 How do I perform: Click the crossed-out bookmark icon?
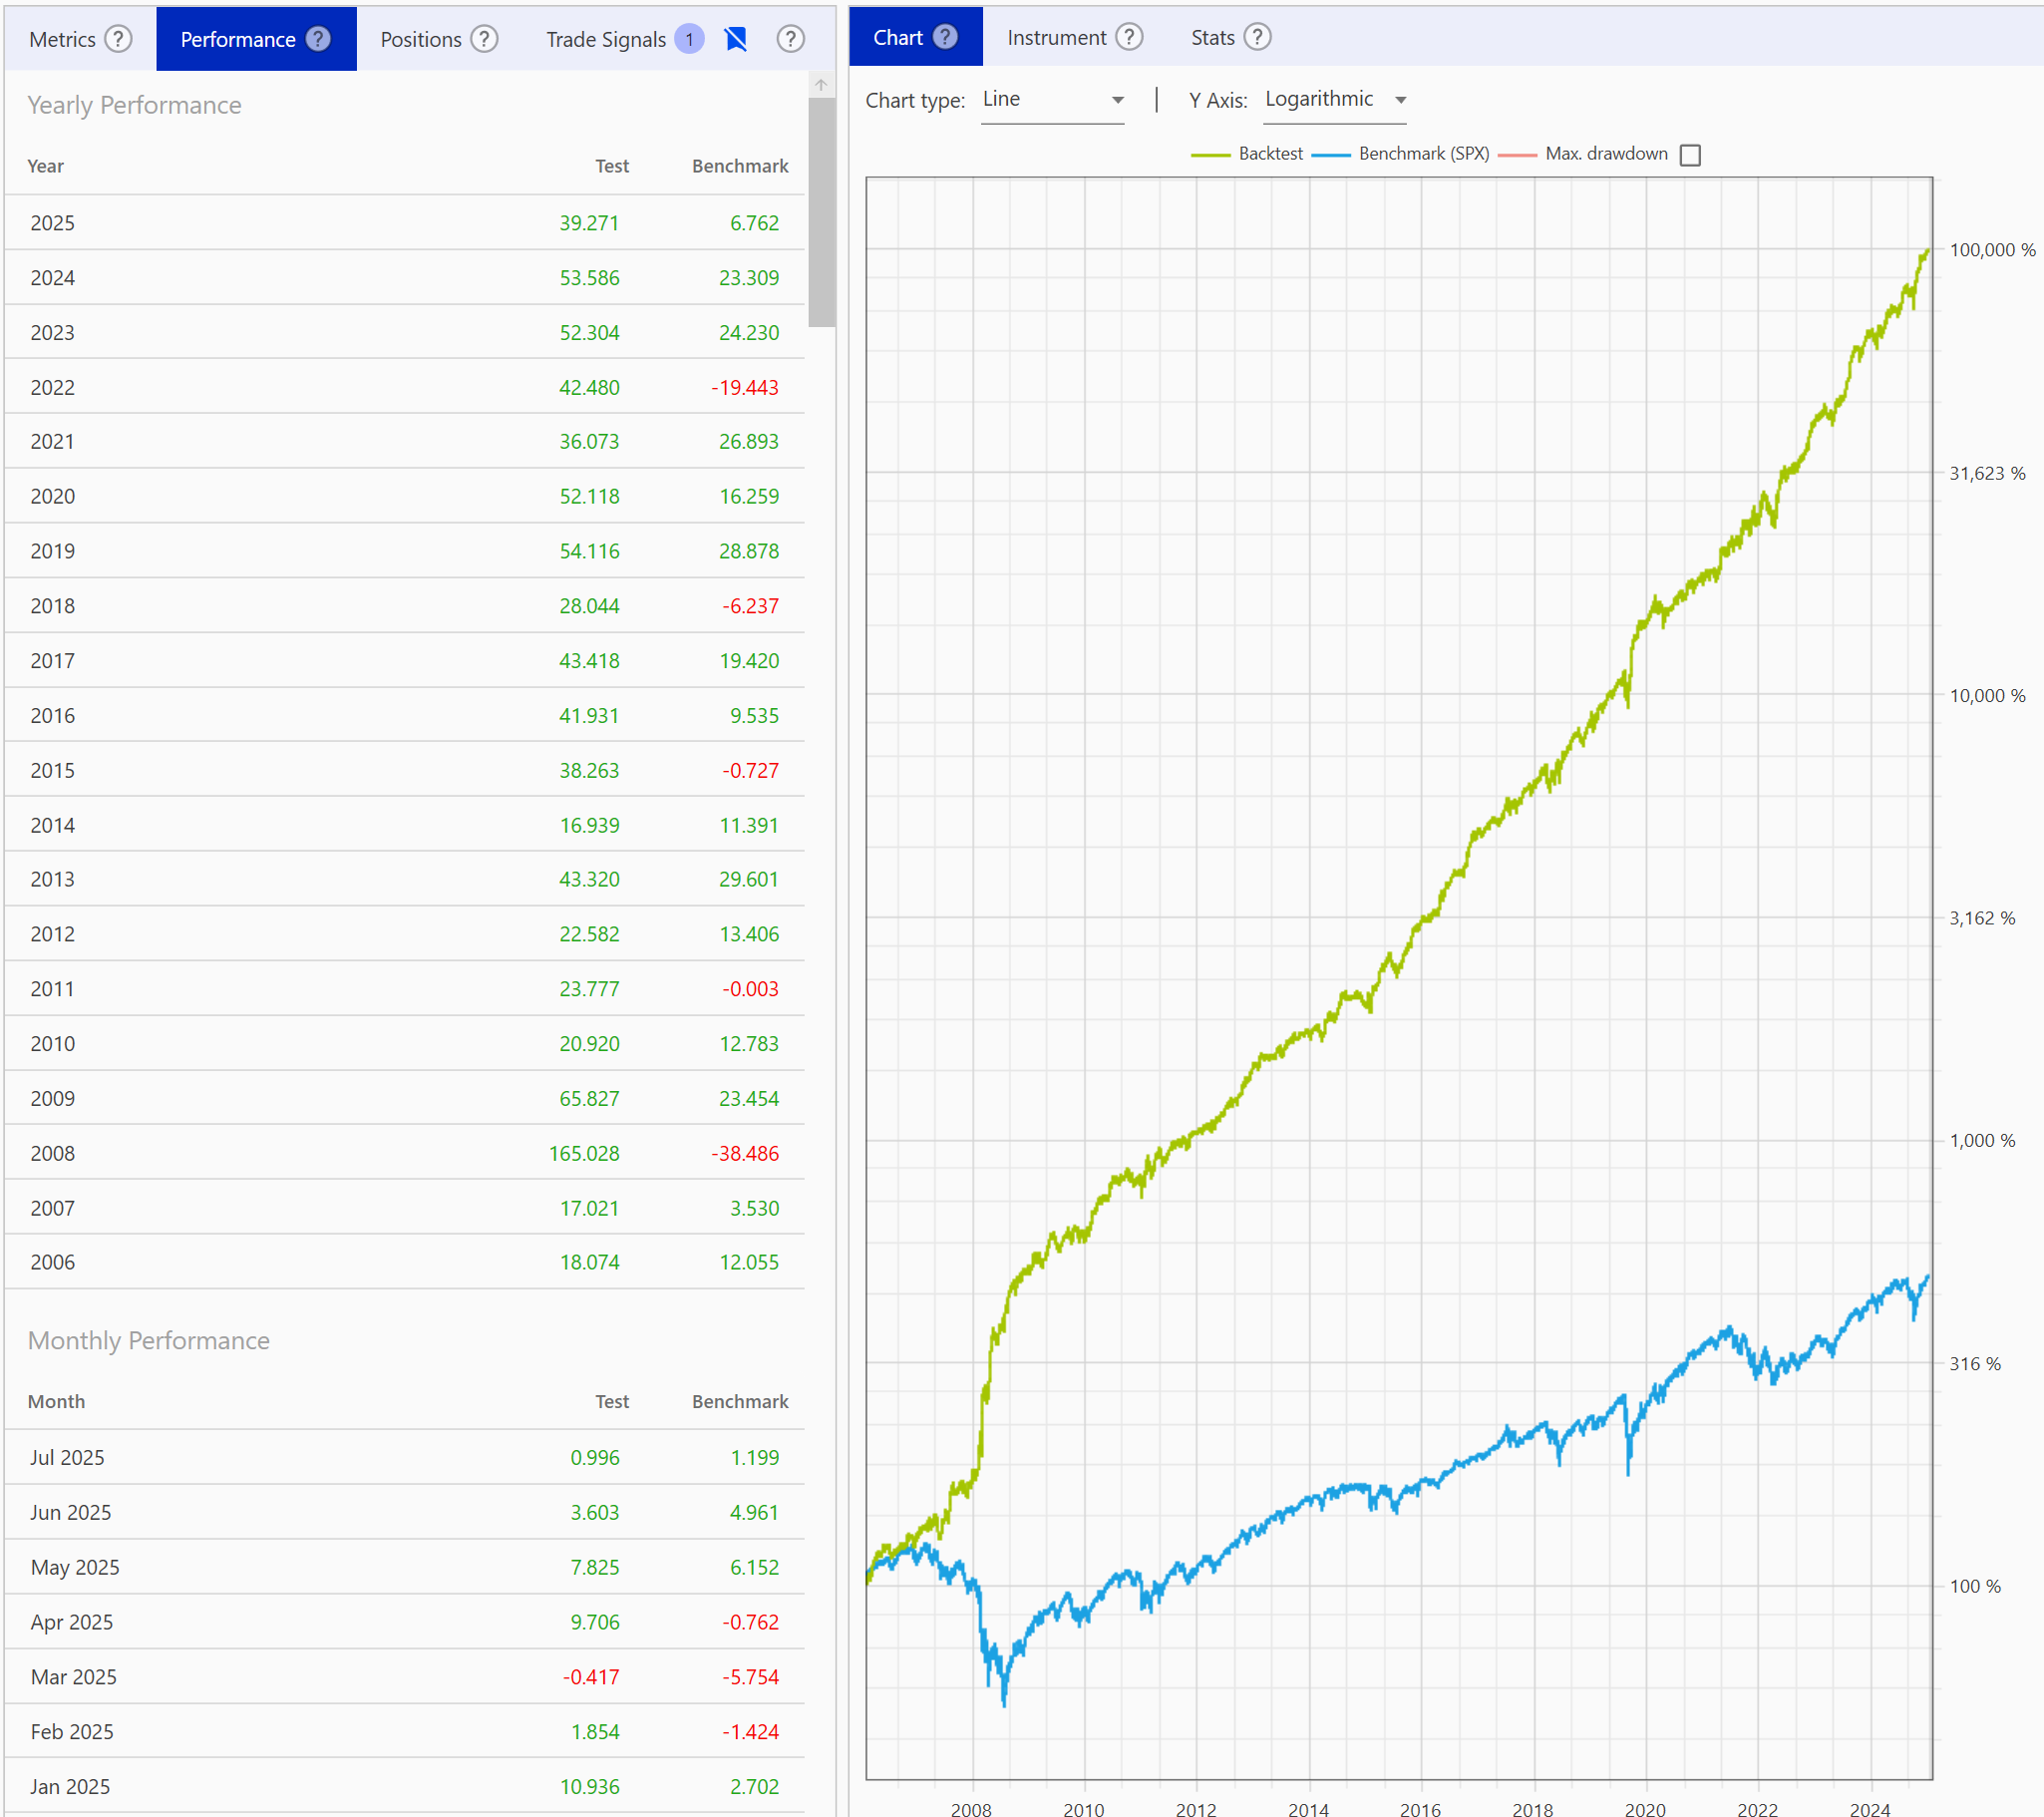coord(736,39)
